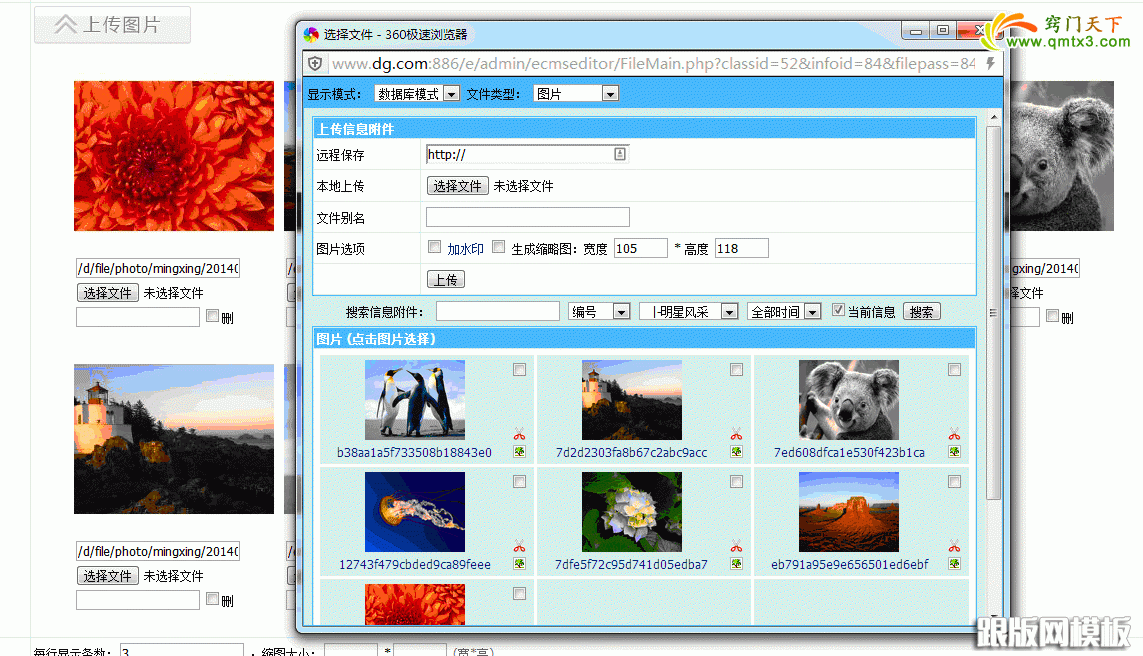Screen dimensions: 1143x656
Task: Click the green picture icon beside desert image
Action: click(x=954, y=564)
